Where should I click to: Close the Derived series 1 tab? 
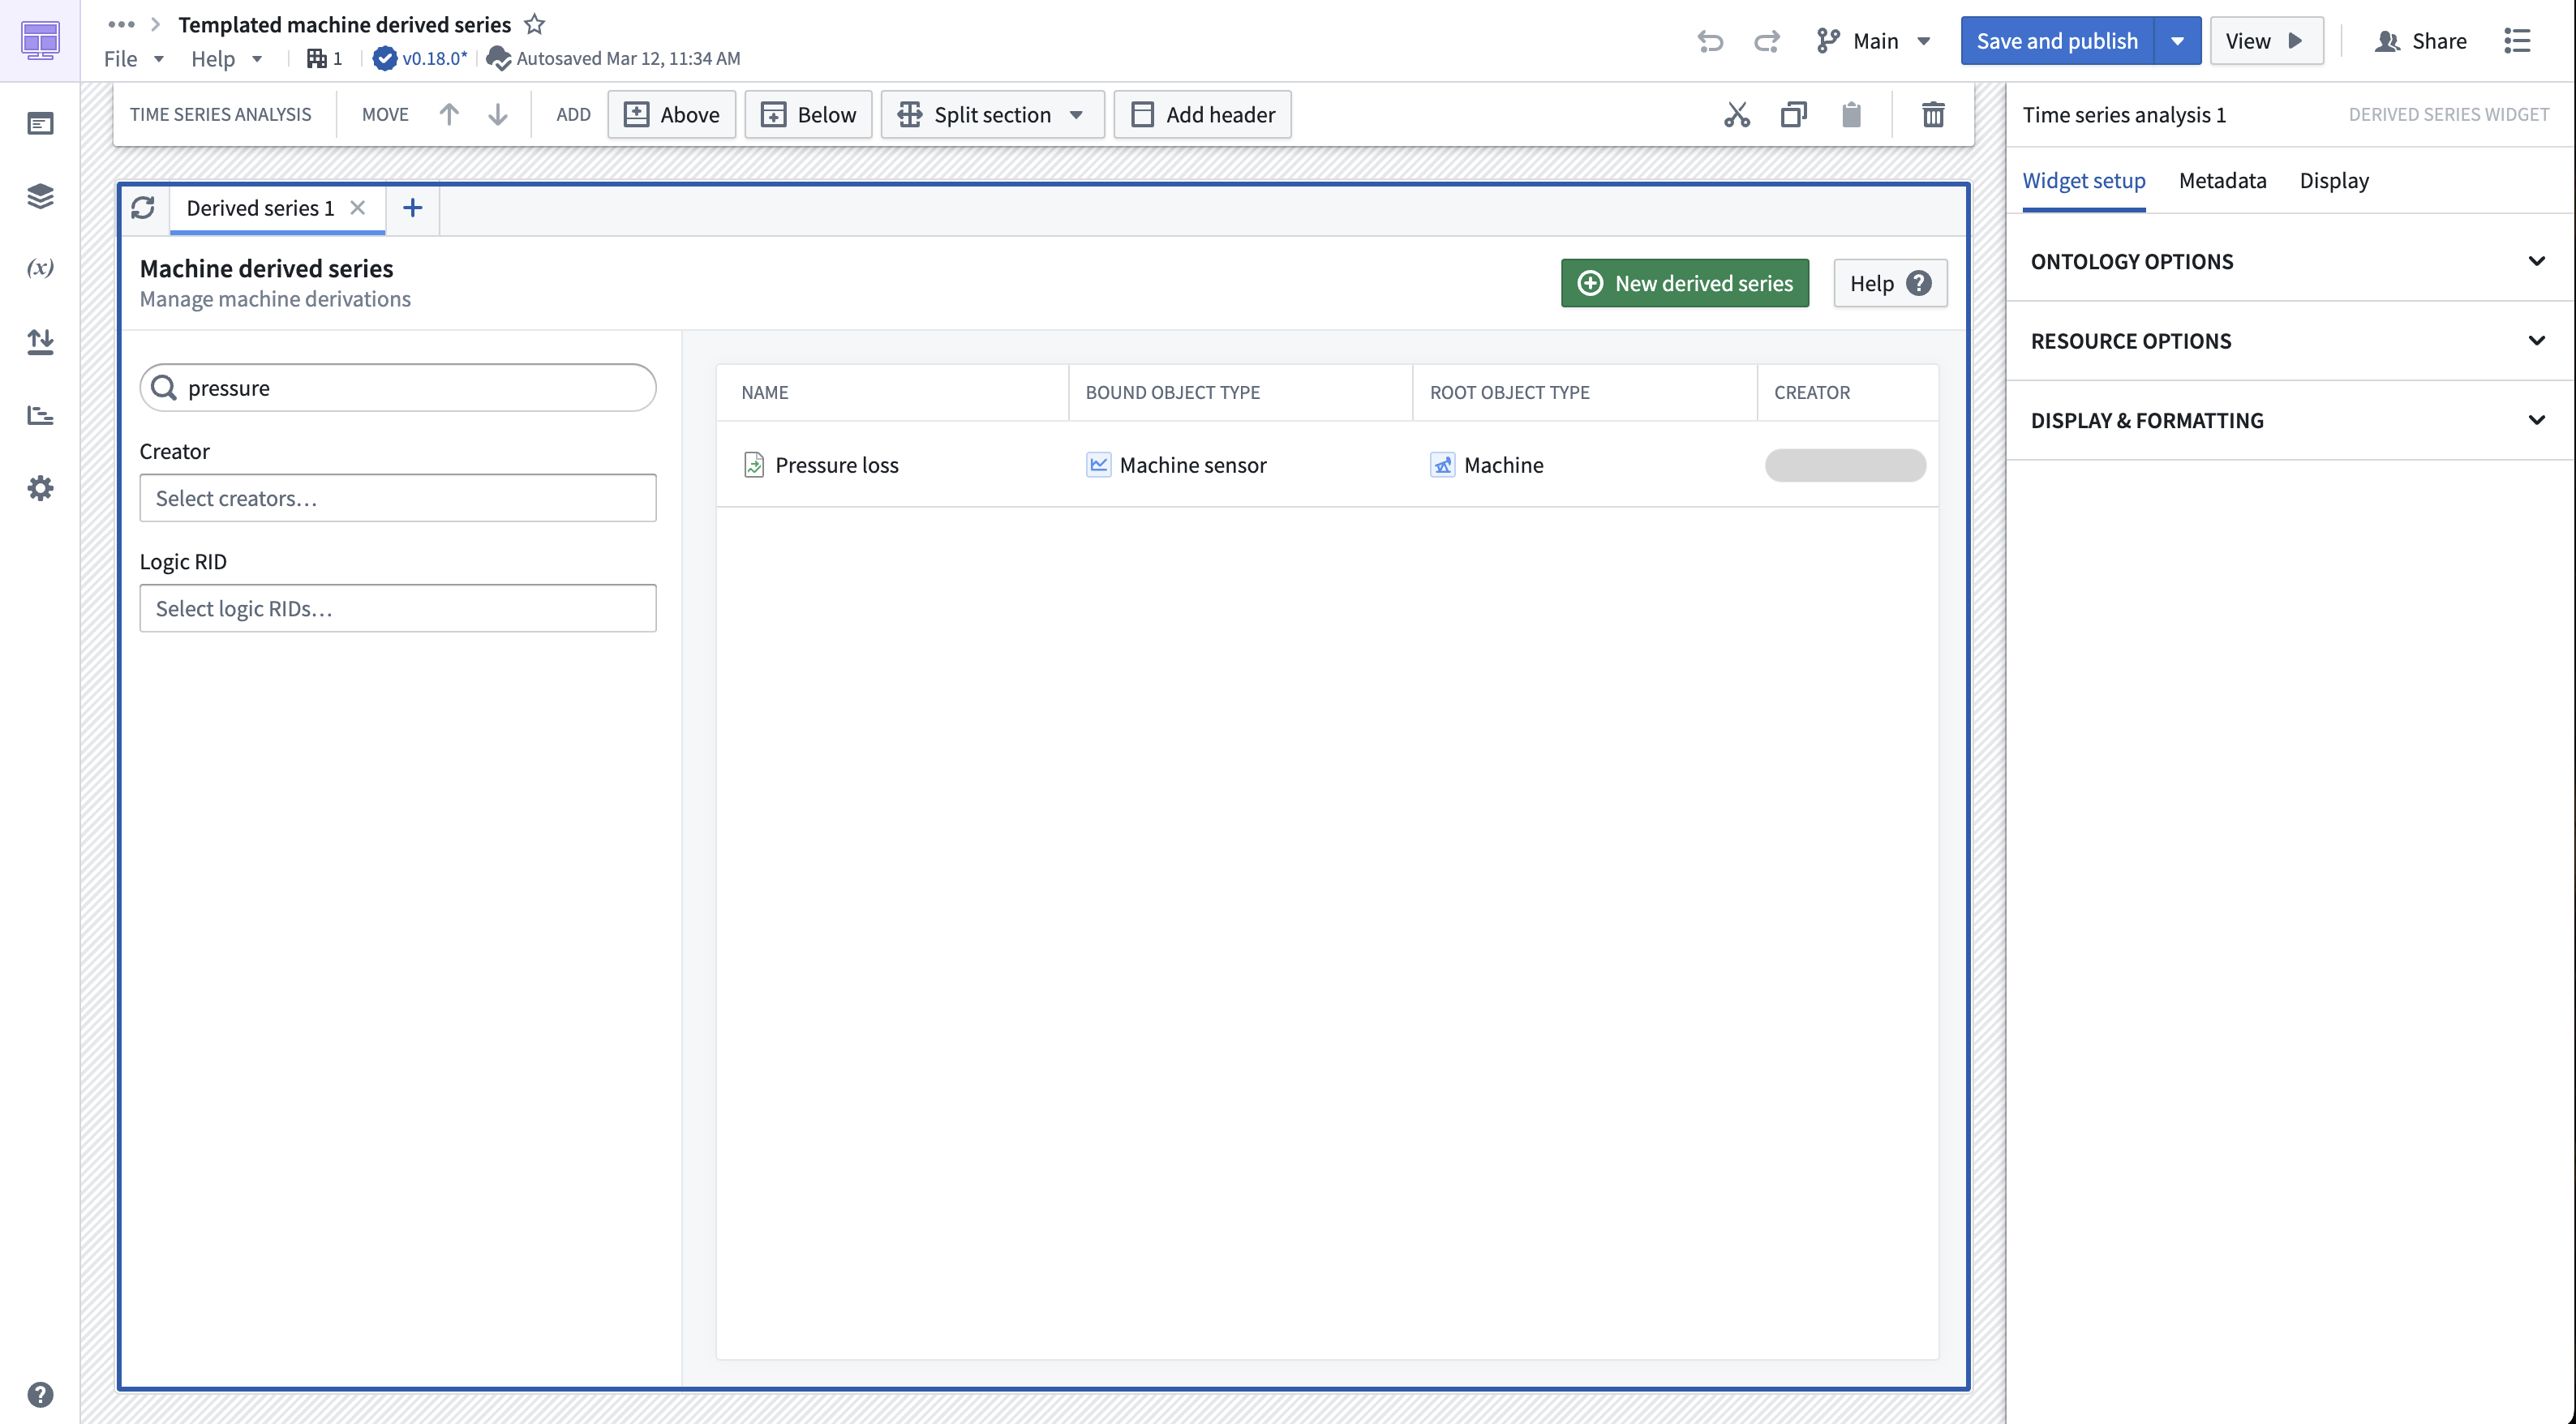point(357,207)
